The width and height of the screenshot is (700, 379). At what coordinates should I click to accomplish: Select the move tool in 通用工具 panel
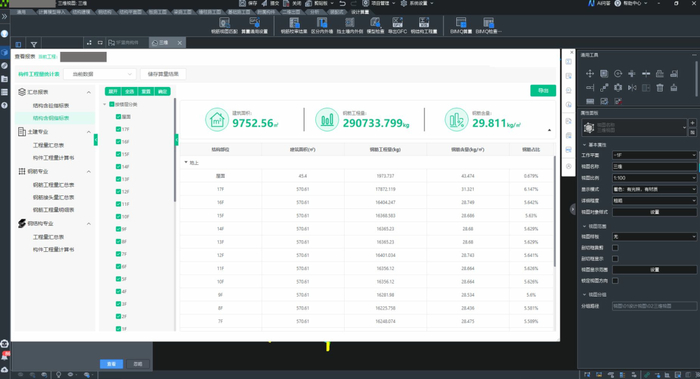point(590,74)
